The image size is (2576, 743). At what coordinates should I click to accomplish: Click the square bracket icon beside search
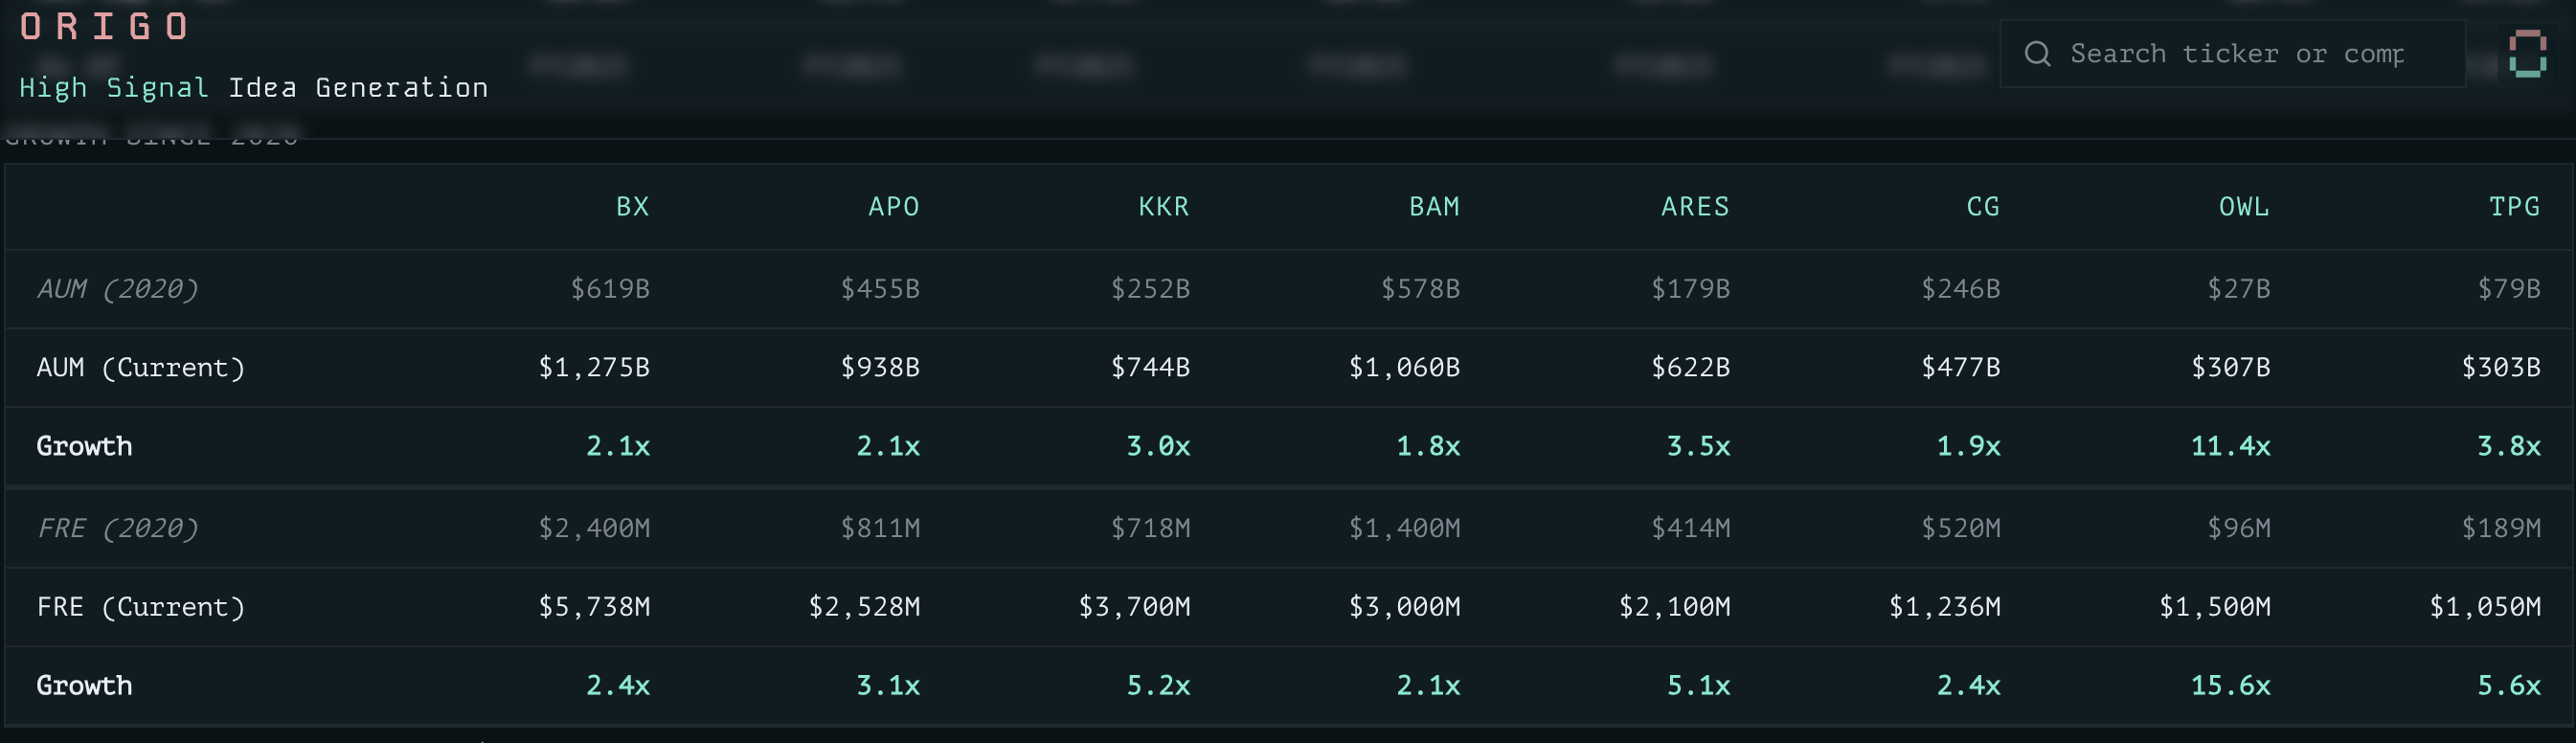click(2527, 53)
